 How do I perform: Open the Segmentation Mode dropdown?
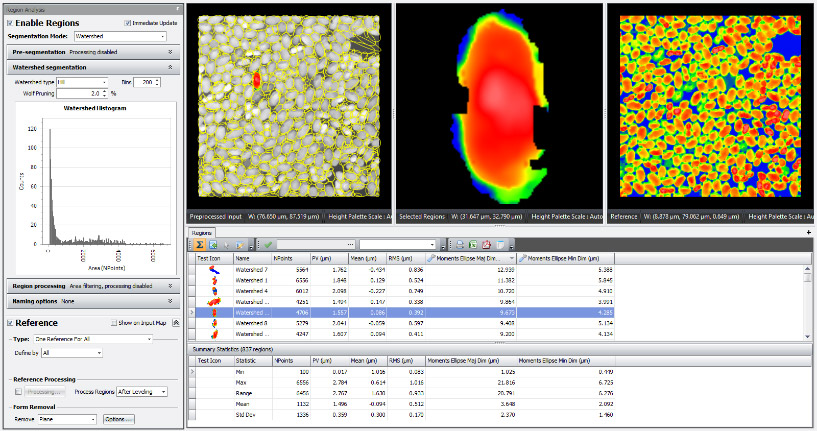(162, 36)
